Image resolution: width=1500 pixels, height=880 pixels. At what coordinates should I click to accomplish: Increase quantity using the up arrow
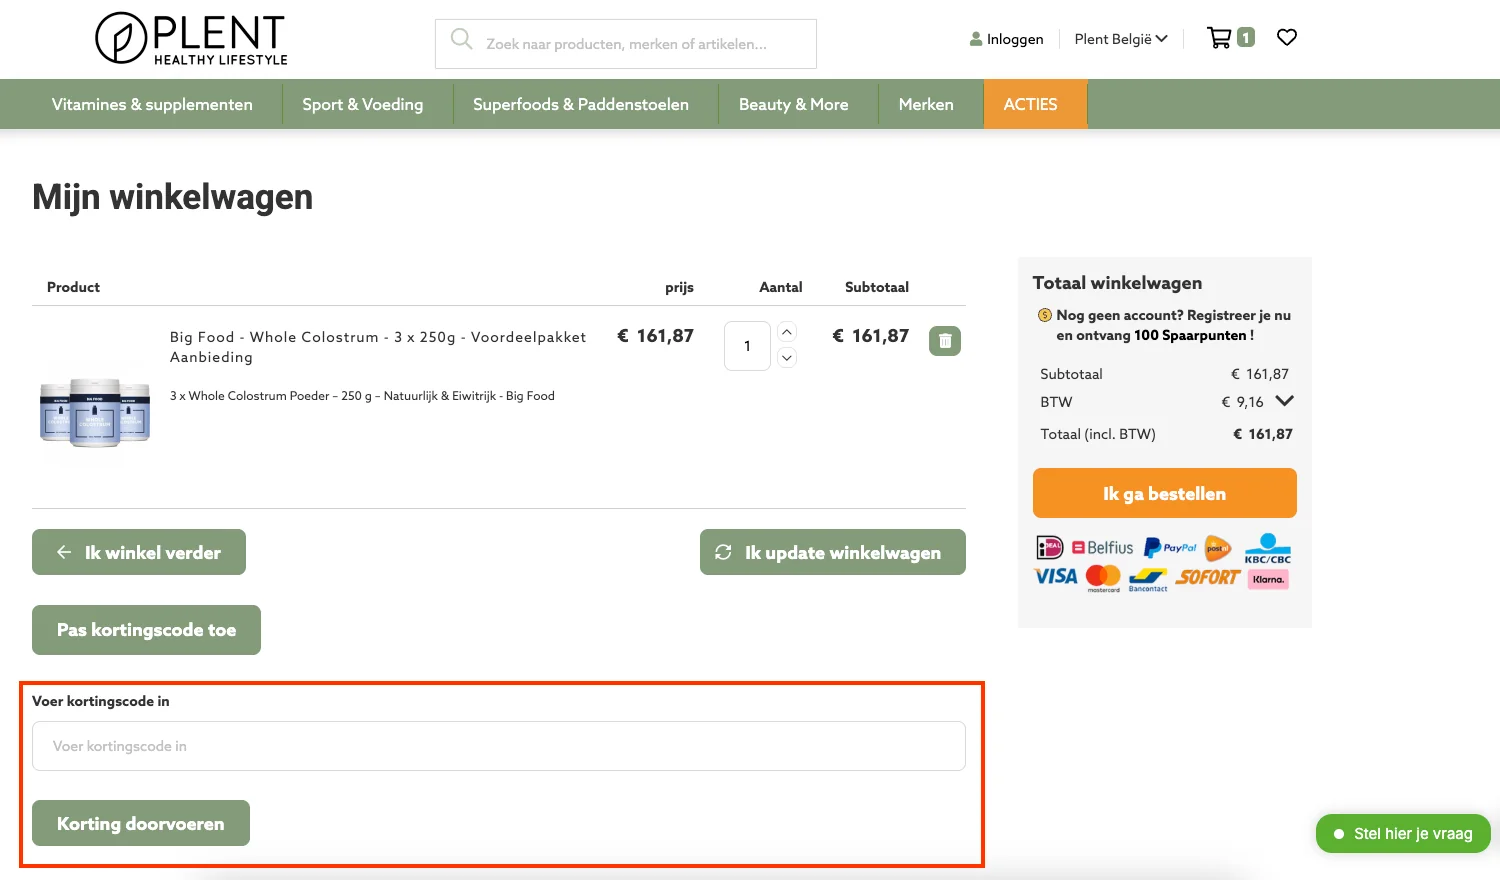click(x=787, y=332)
